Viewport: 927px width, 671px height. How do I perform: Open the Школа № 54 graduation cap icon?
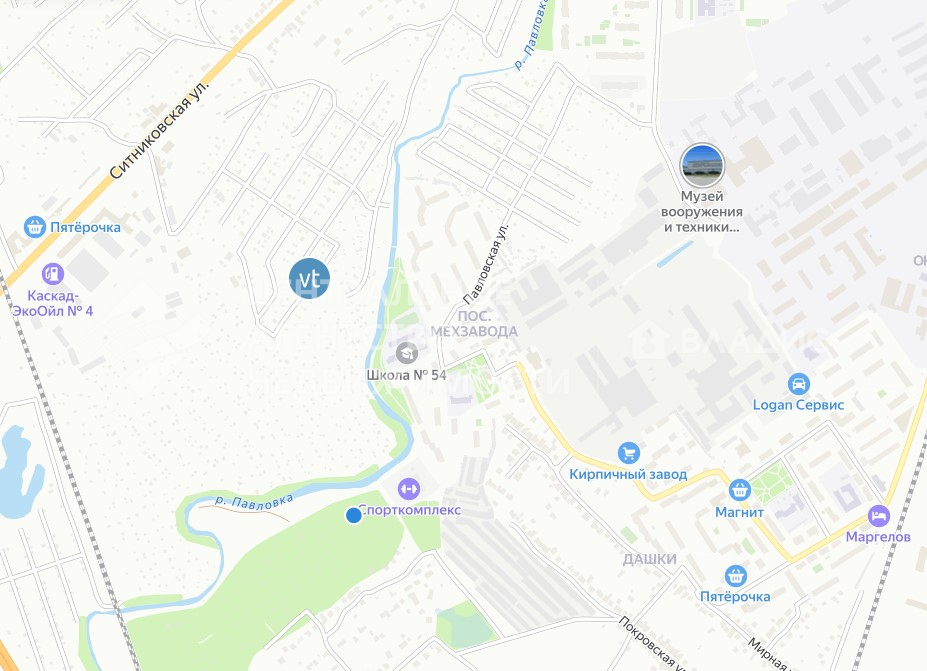pos(407,354)
